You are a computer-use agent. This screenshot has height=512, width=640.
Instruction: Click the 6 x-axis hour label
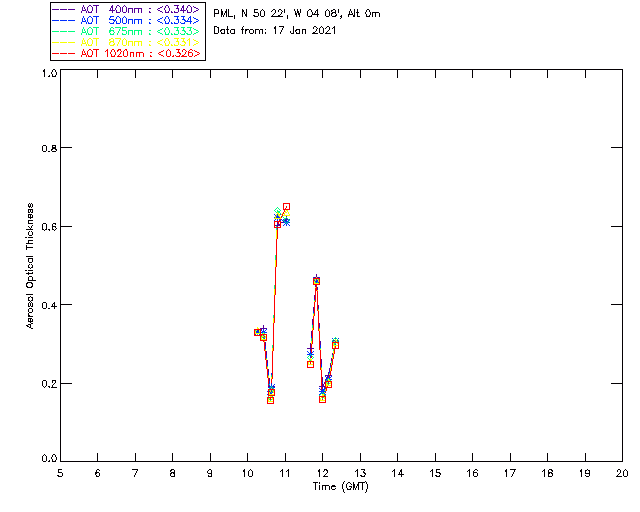98,473
